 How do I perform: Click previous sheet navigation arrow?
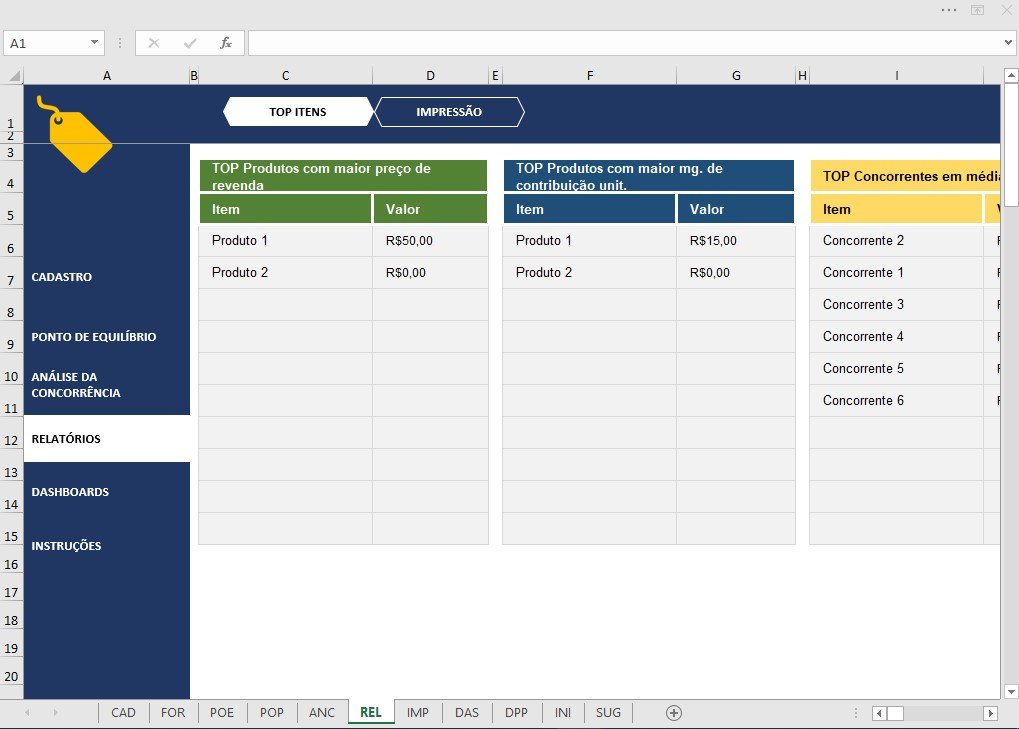(x=27, y=713)
